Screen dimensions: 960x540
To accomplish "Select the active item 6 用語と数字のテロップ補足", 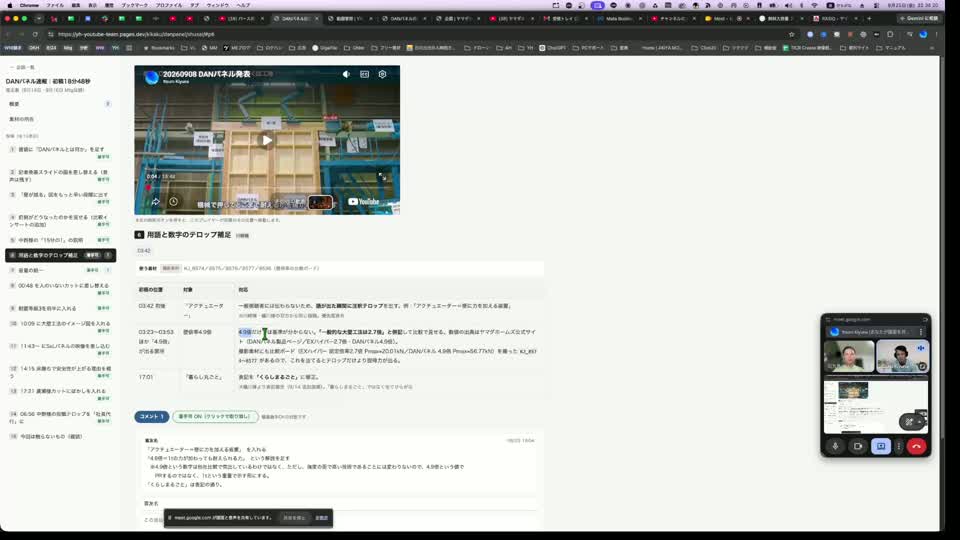I will 60,255.
